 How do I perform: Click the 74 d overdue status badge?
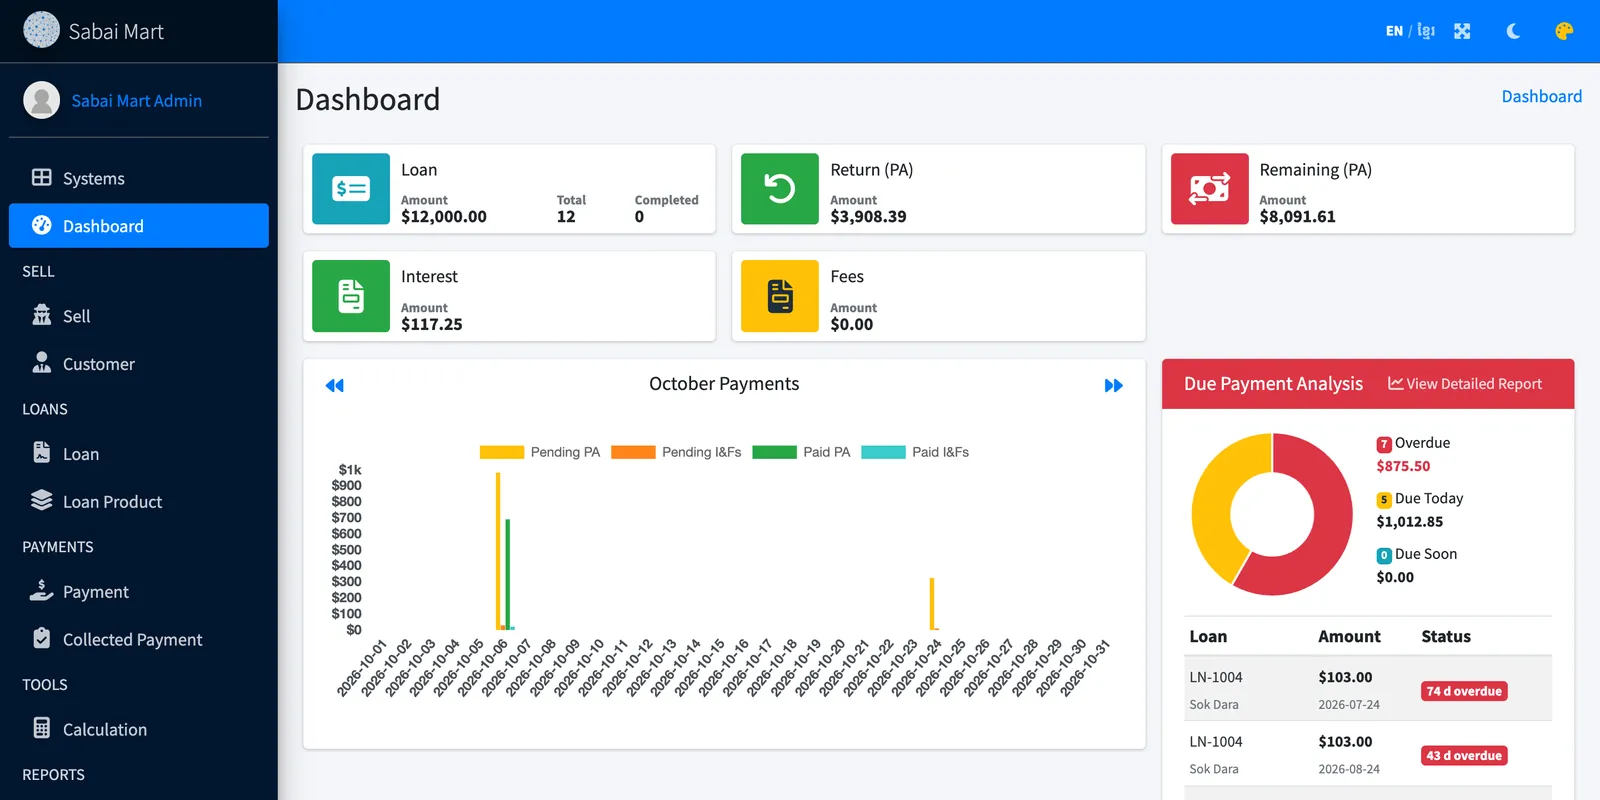click(1464, 691)
